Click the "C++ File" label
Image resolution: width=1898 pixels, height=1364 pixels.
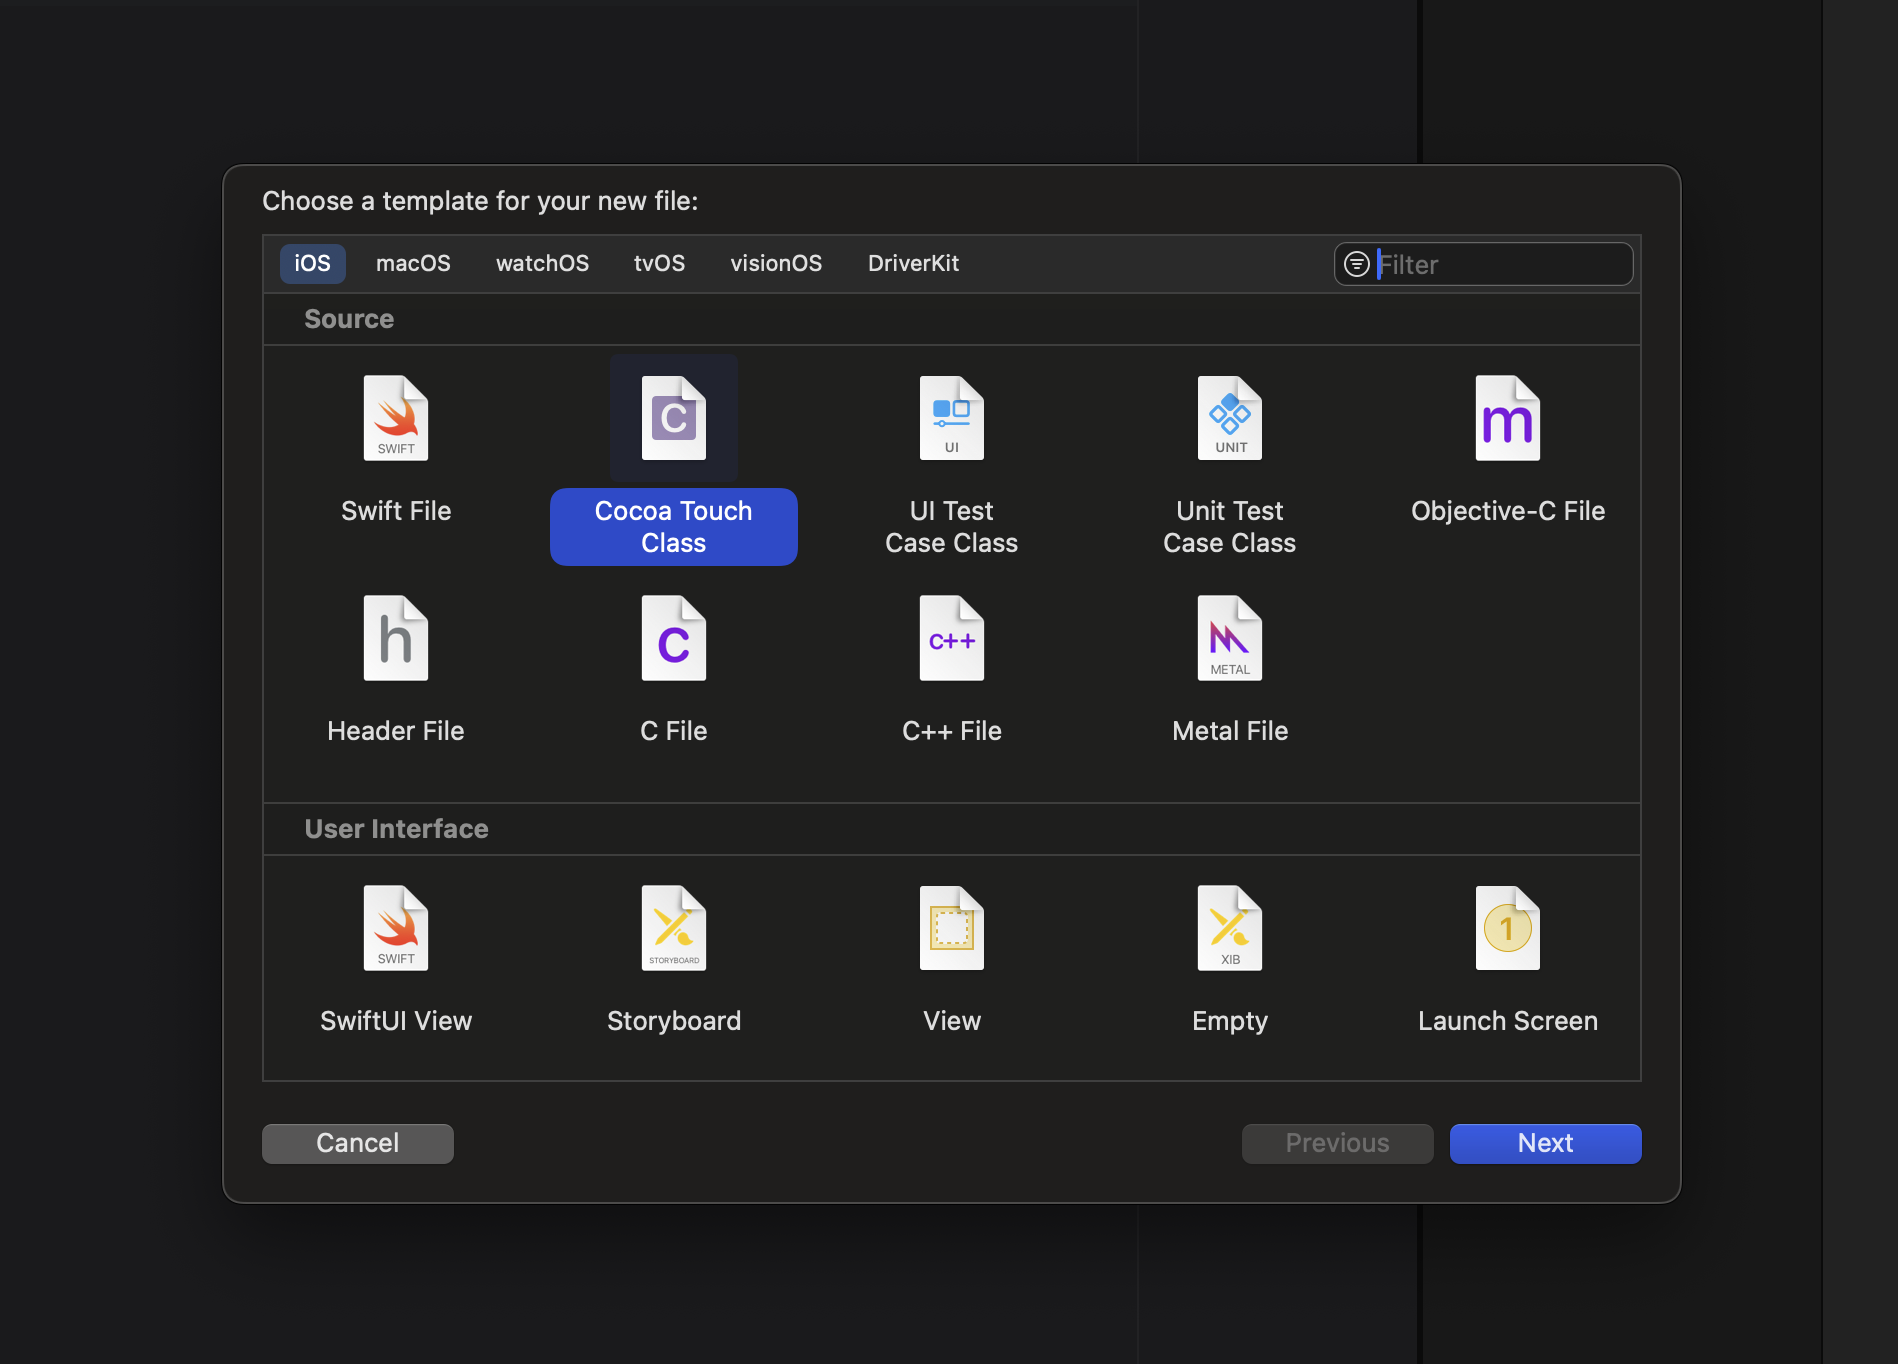pyautogui.click(x=952, y=731)
